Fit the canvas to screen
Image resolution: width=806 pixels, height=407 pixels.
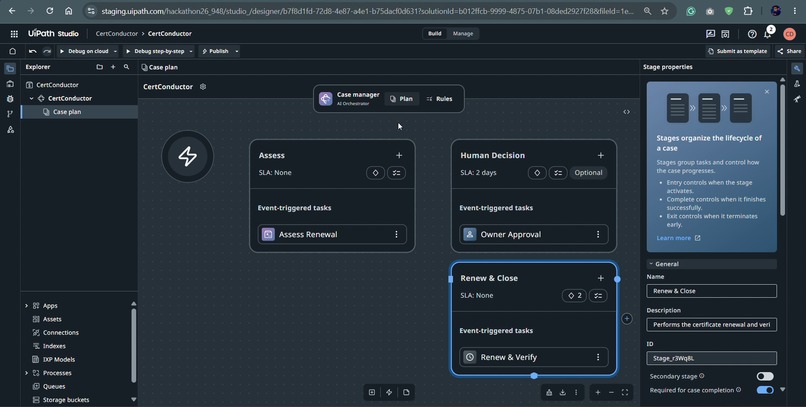click(x=625, y=393)
